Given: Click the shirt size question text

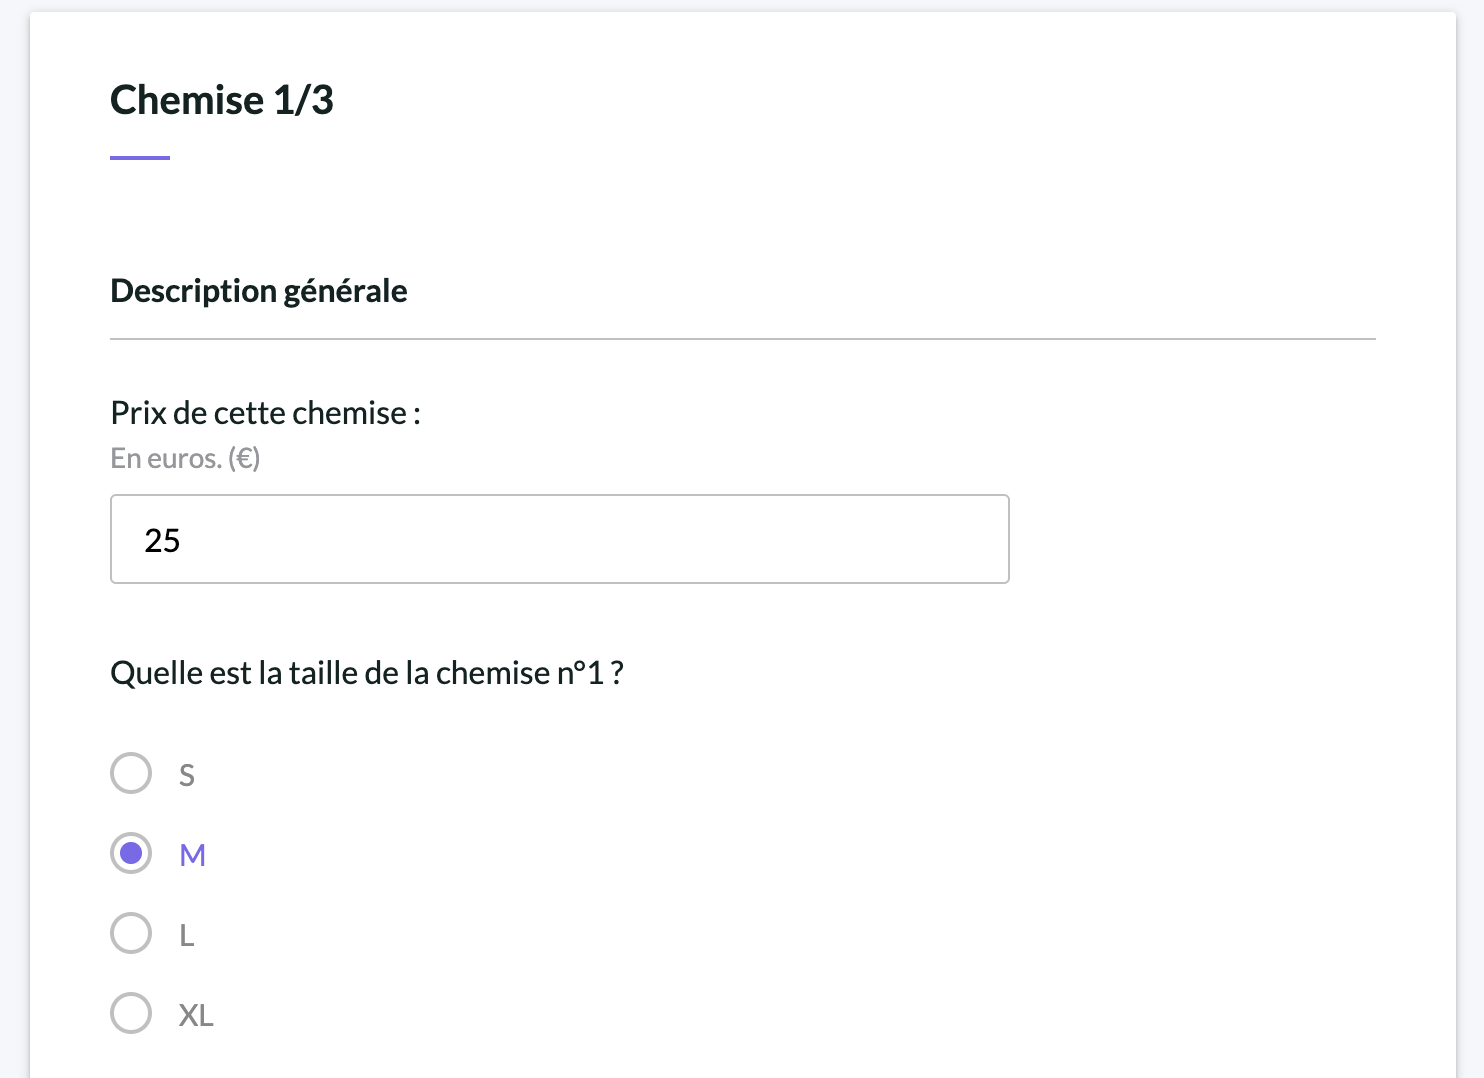Looking at the screenshot, I should 367,673.
